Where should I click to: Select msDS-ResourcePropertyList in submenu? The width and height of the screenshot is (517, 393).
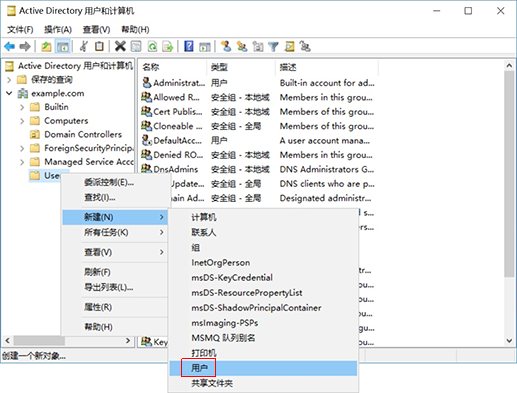263,293
